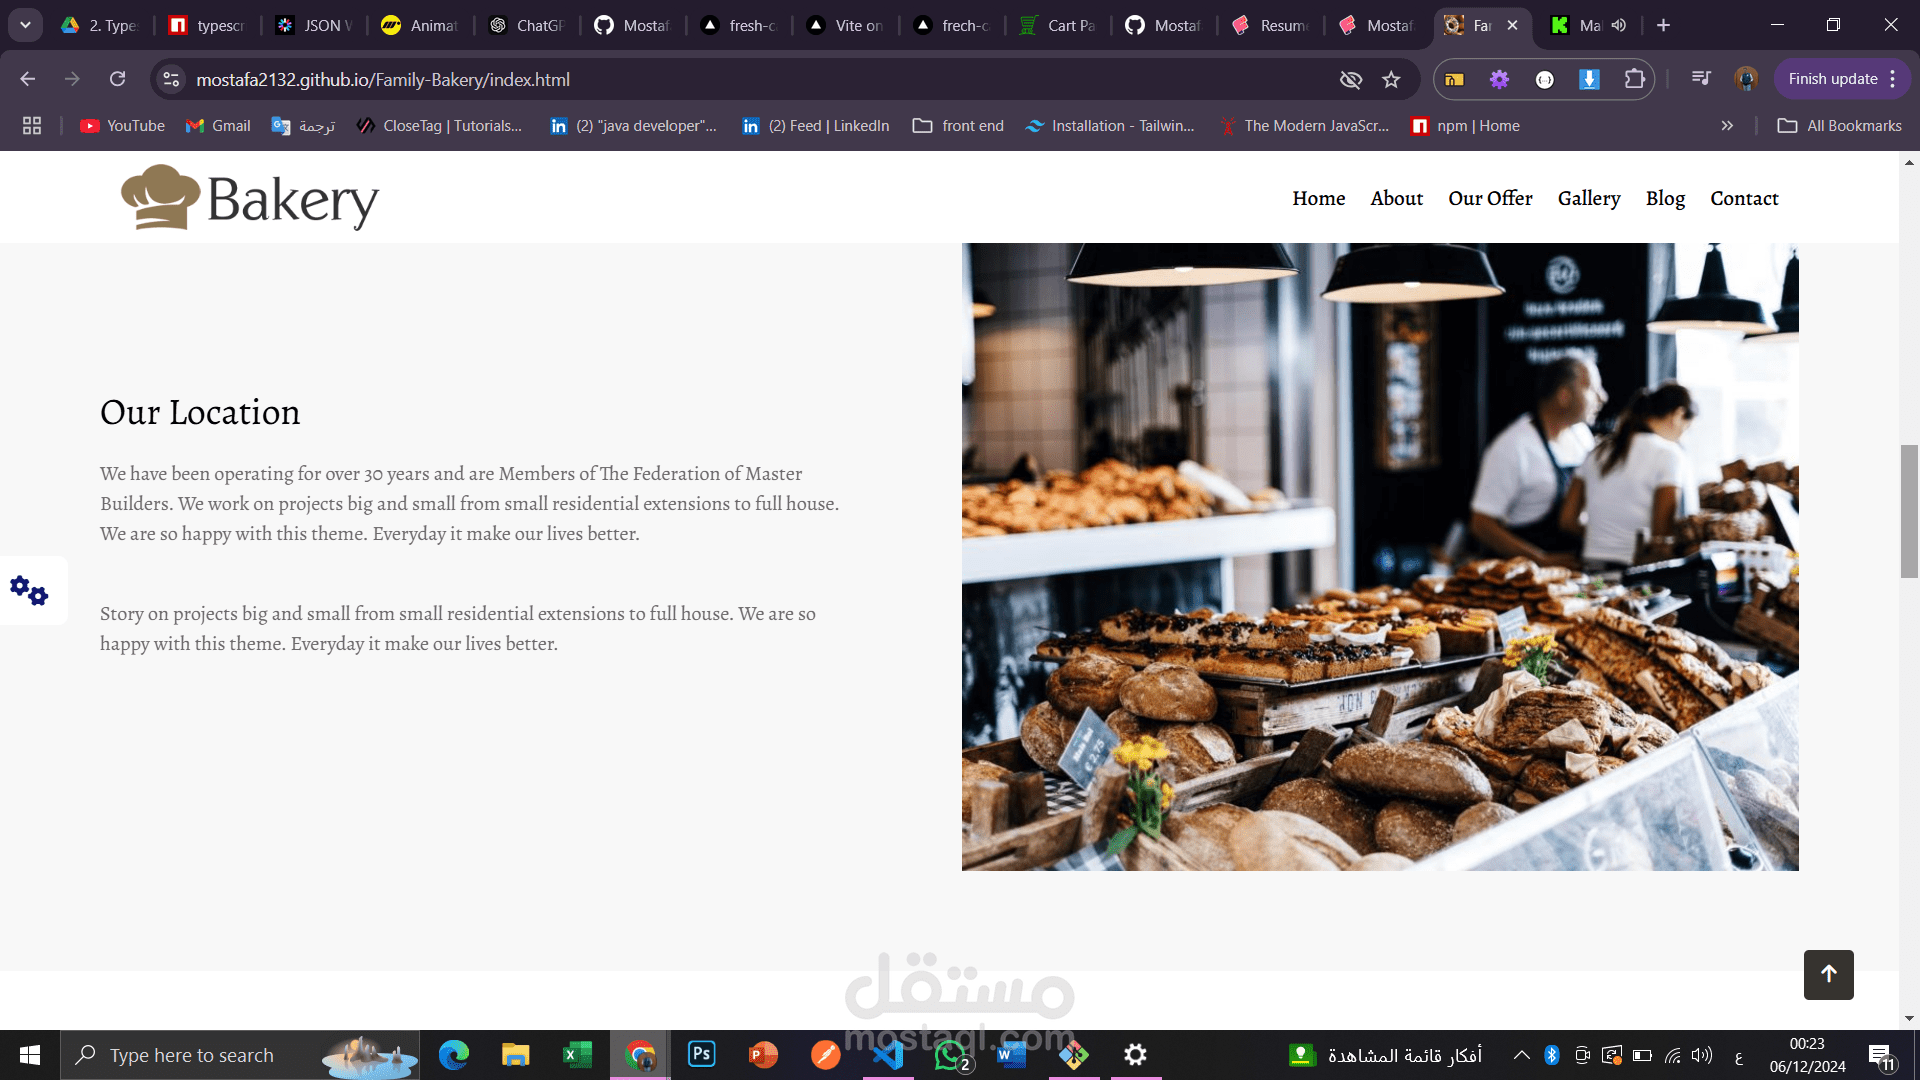Switch to the ChatGPT browser tab
1920x1080 pixels.
[x=528, y=25]
